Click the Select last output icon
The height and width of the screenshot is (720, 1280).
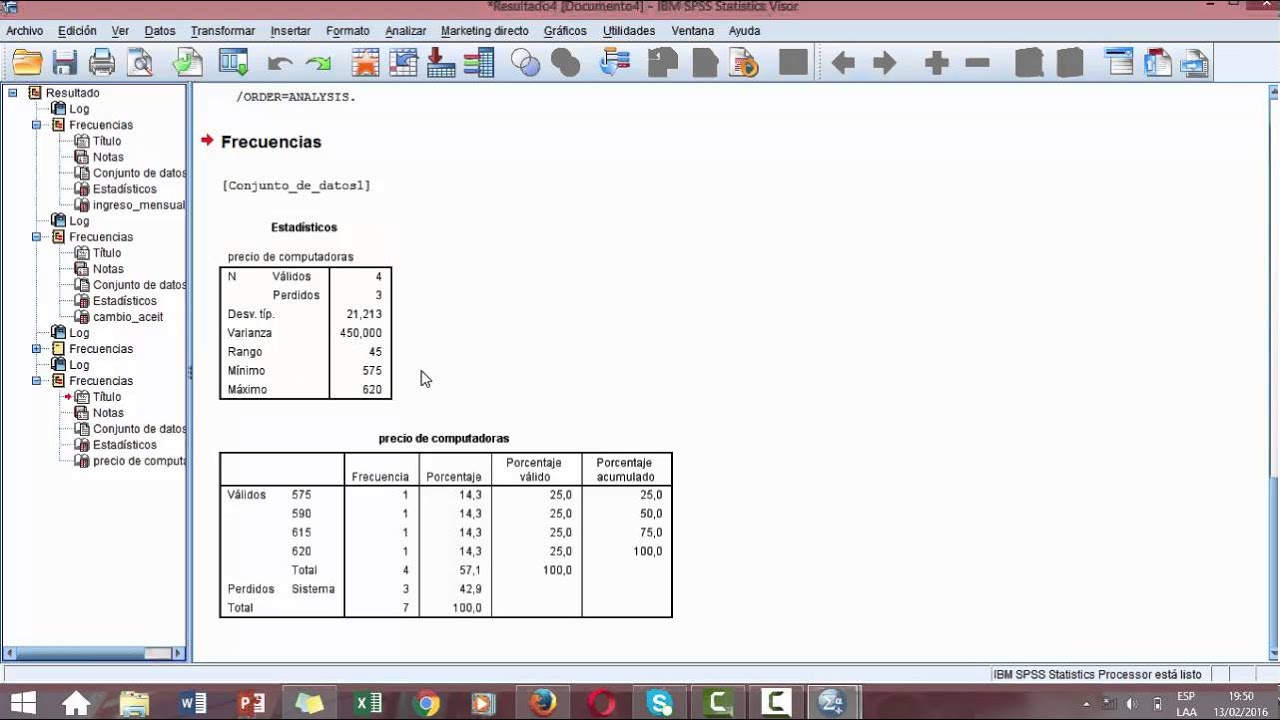[x=614, y=63]
